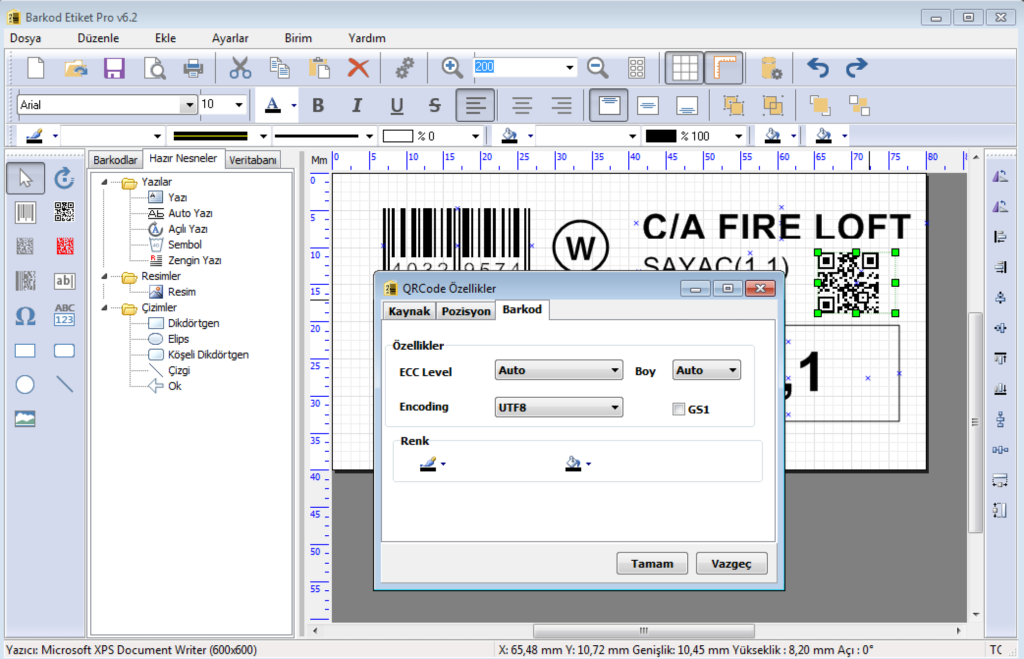Open the print preview icon
The width and height of the screenshot is (1024, 659).
tap(154, 68)
